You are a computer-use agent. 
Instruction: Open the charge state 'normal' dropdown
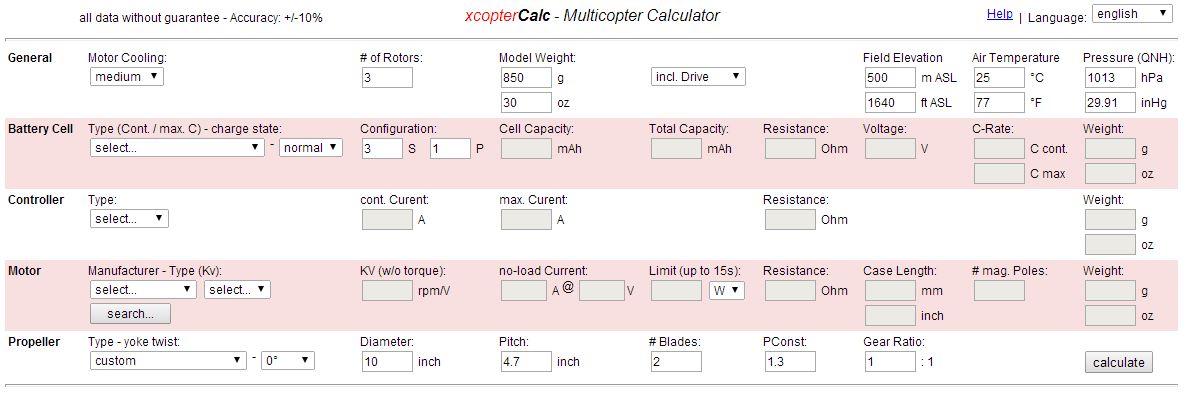pyautogui.click(x=311, y=147)
